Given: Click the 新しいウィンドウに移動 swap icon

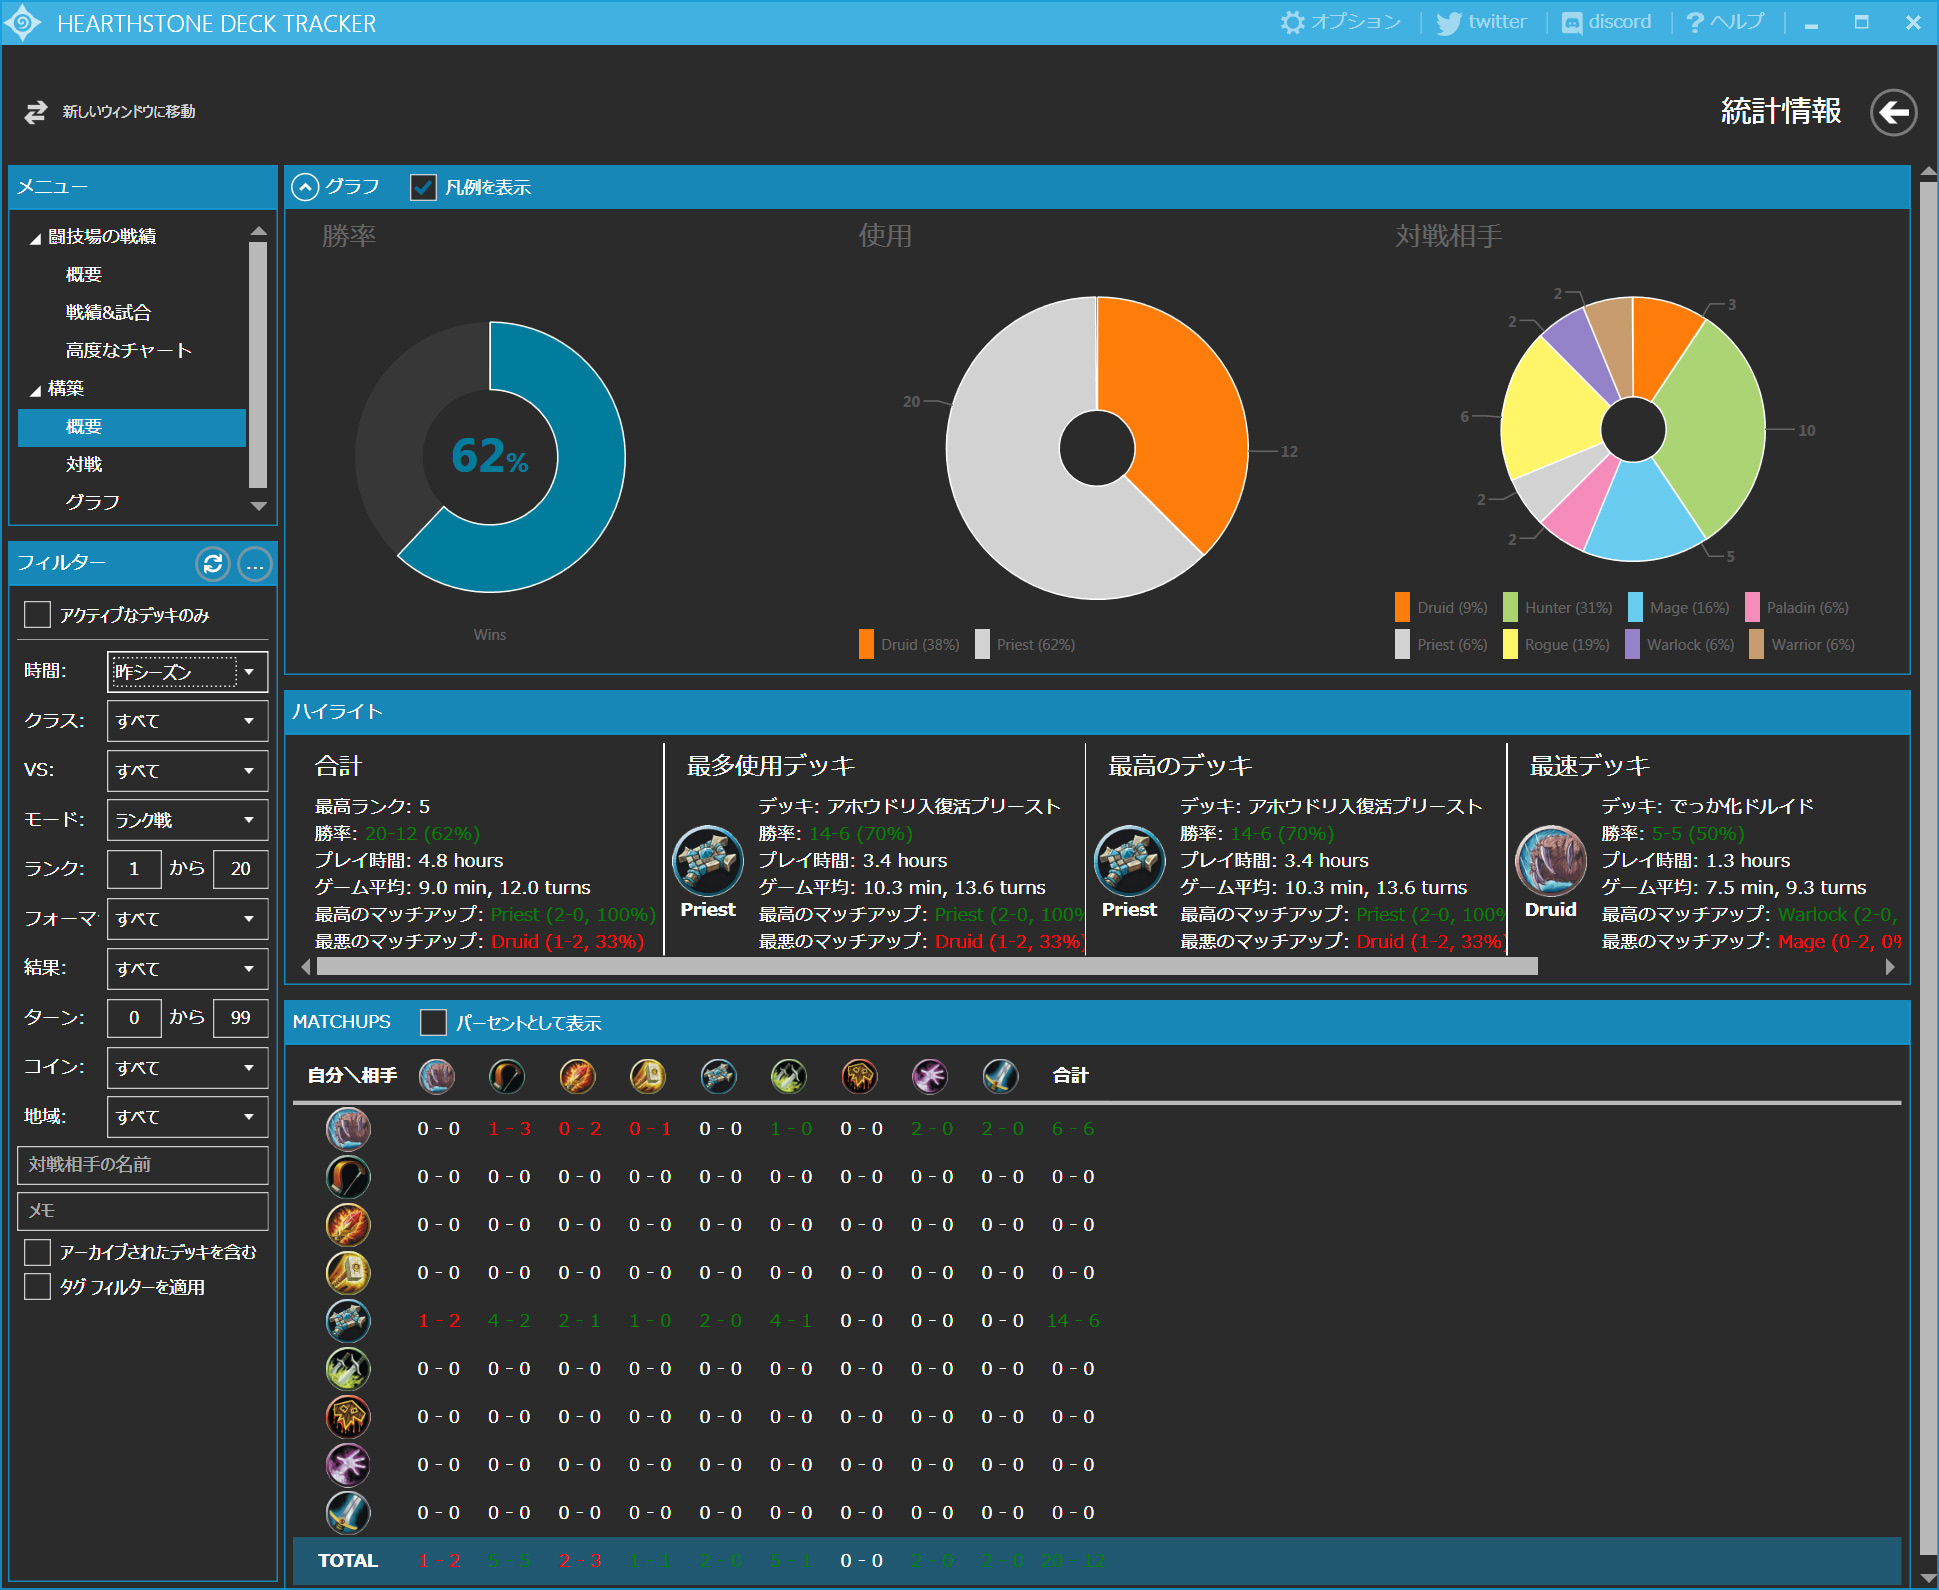Looking at the screenshot, I should click(x=36, y=112).
